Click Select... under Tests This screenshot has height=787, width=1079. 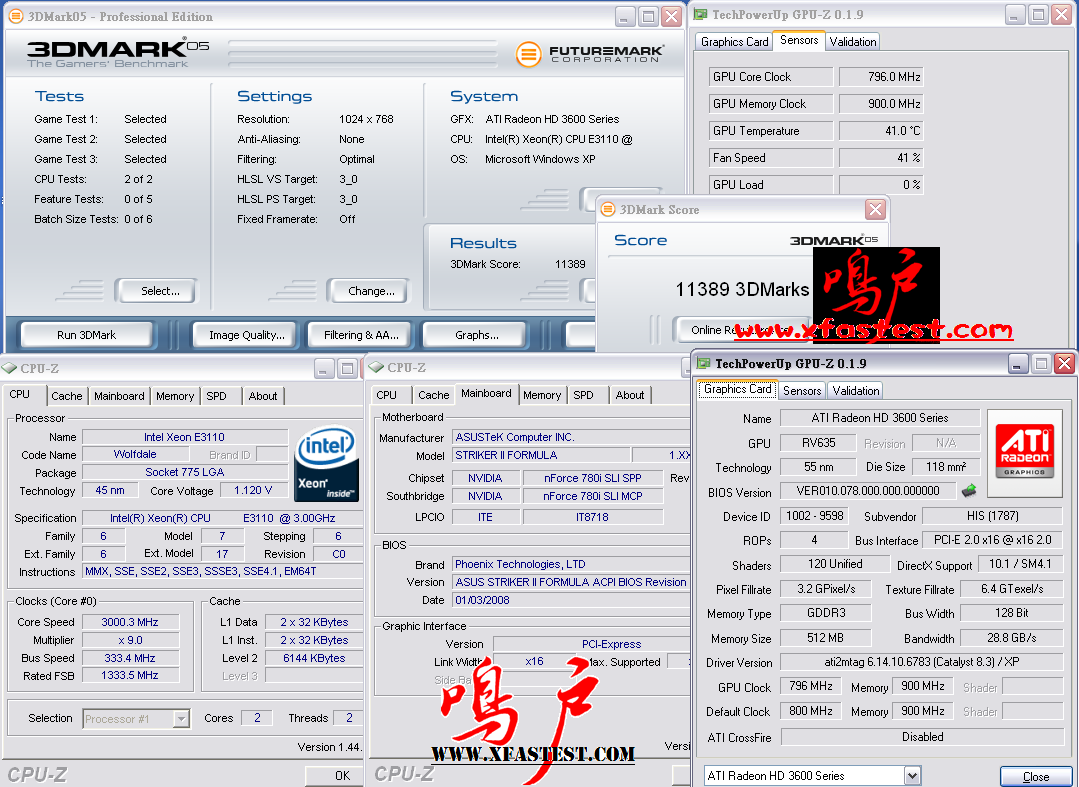(x=156, y=291)
